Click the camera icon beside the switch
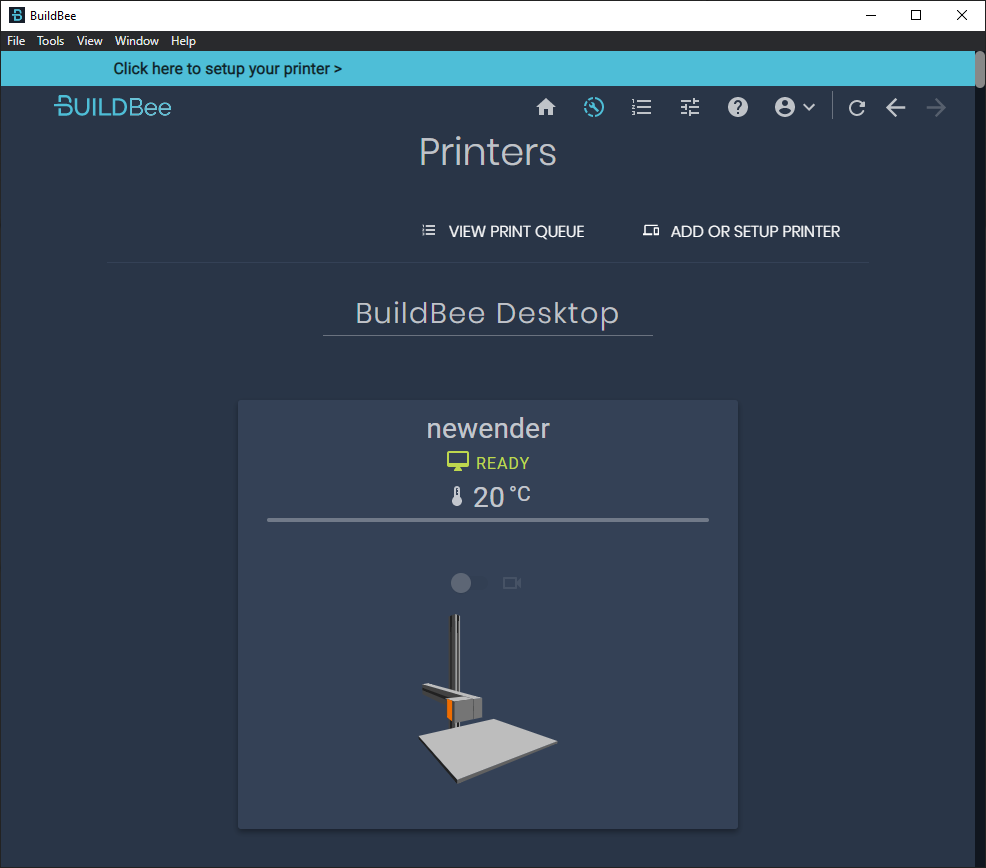 (512, 583)
